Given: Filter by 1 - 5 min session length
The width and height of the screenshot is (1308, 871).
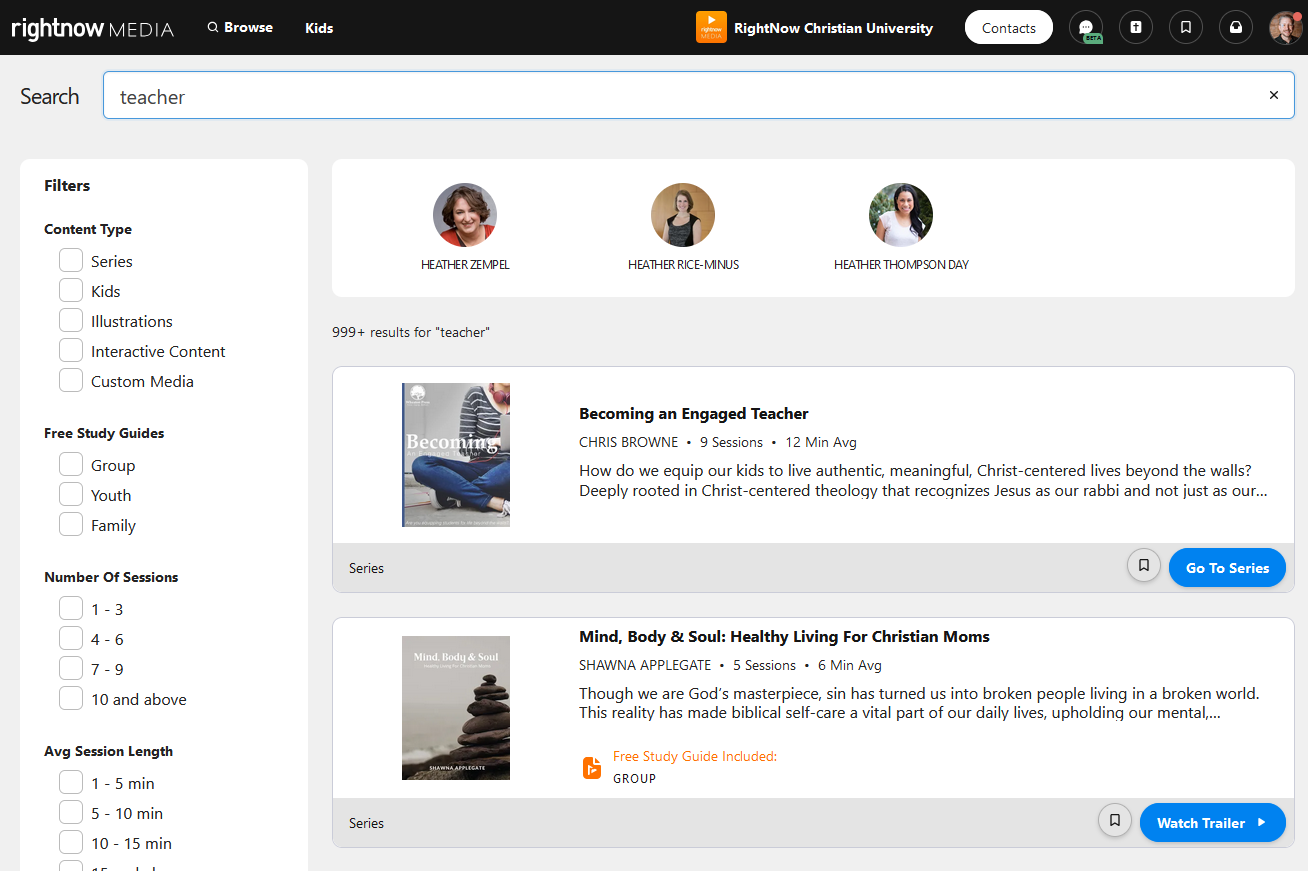Looking at the screenshot, I should pos(71,782).
